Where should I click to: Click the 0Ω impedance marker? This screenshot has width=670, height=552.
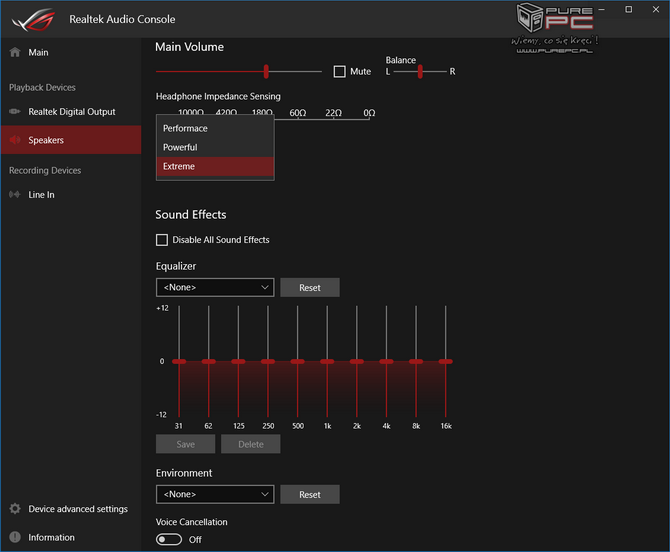tap(370, 113)
